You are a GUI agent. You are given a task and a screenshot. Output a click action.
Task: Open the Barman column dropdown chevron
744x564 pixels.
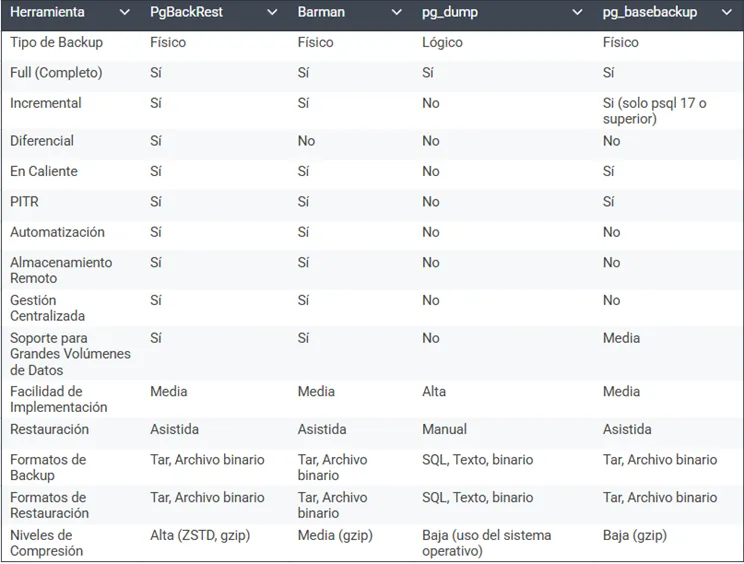pyautogui.click(x=396, y=13)
